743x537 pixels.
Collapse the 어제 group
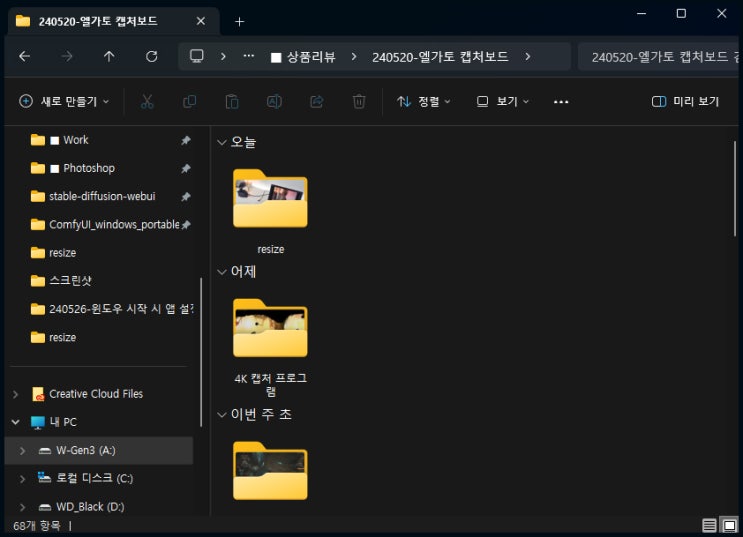pos(221,272)
